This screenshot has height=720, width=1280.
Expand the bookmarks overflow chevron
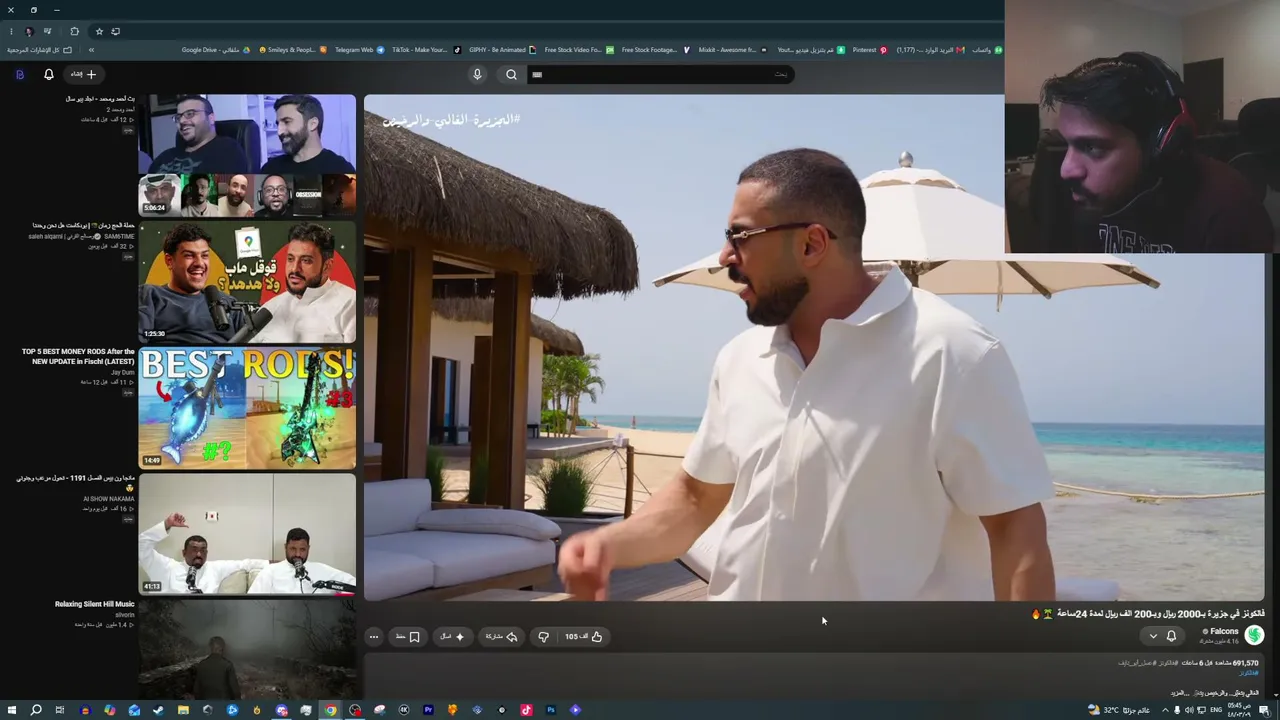(x=91, y=50)
